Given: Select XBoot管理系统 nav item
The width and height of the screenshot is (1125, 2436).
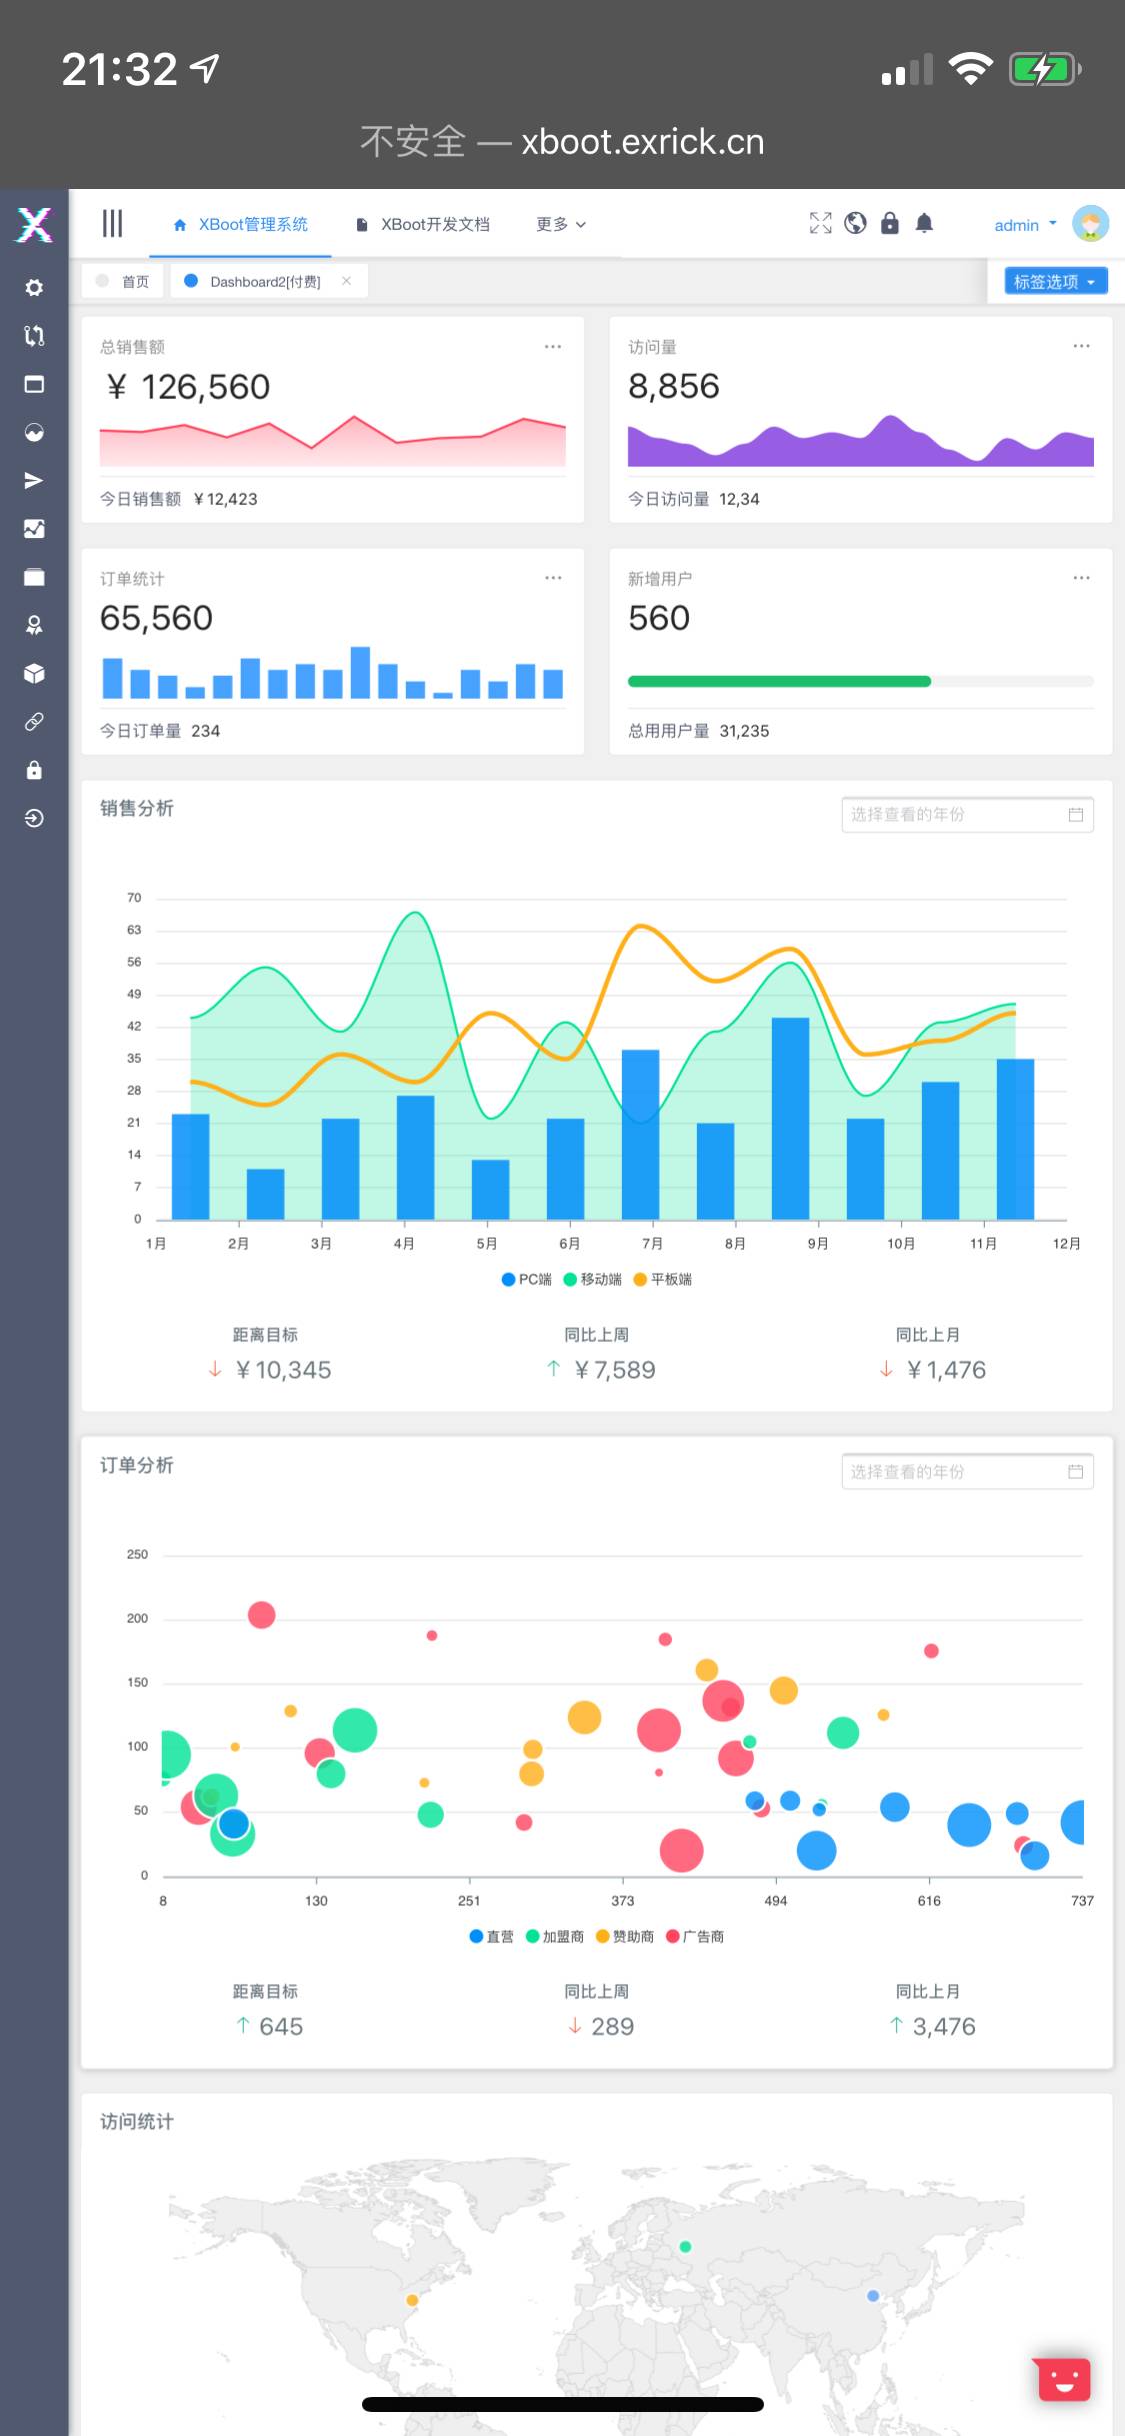Looking at the screenshot, I should click(241, 224).
